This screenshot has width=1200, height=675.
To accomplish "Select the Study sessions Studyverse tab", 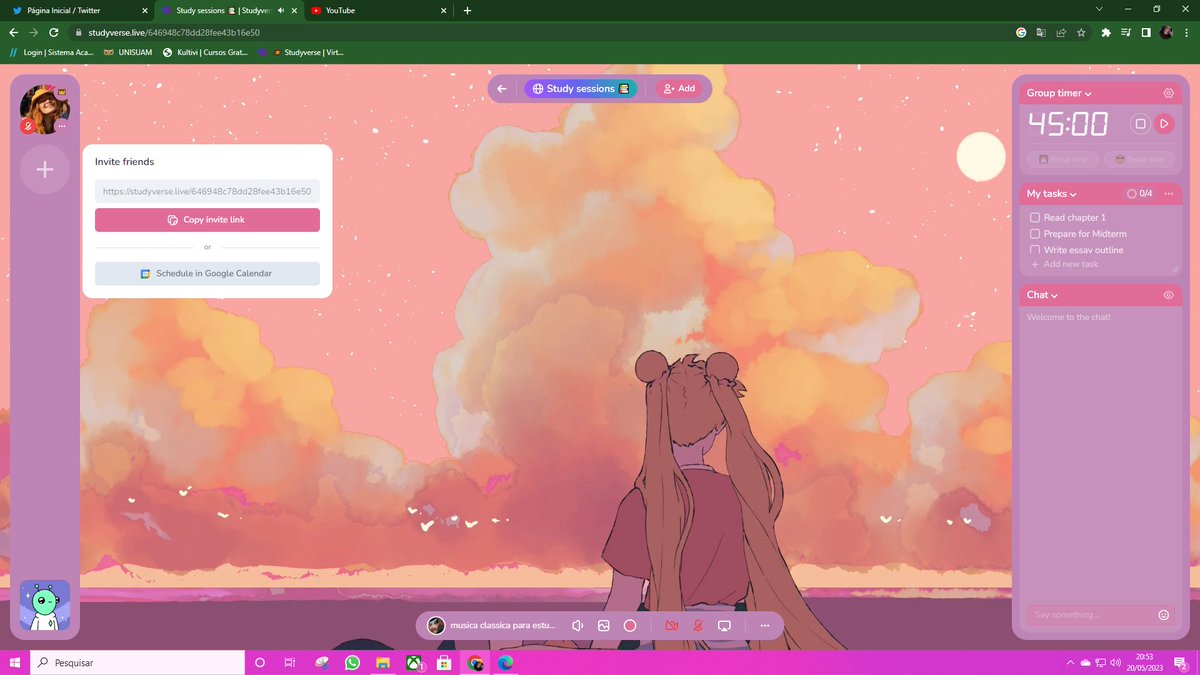I will (227, 10).
